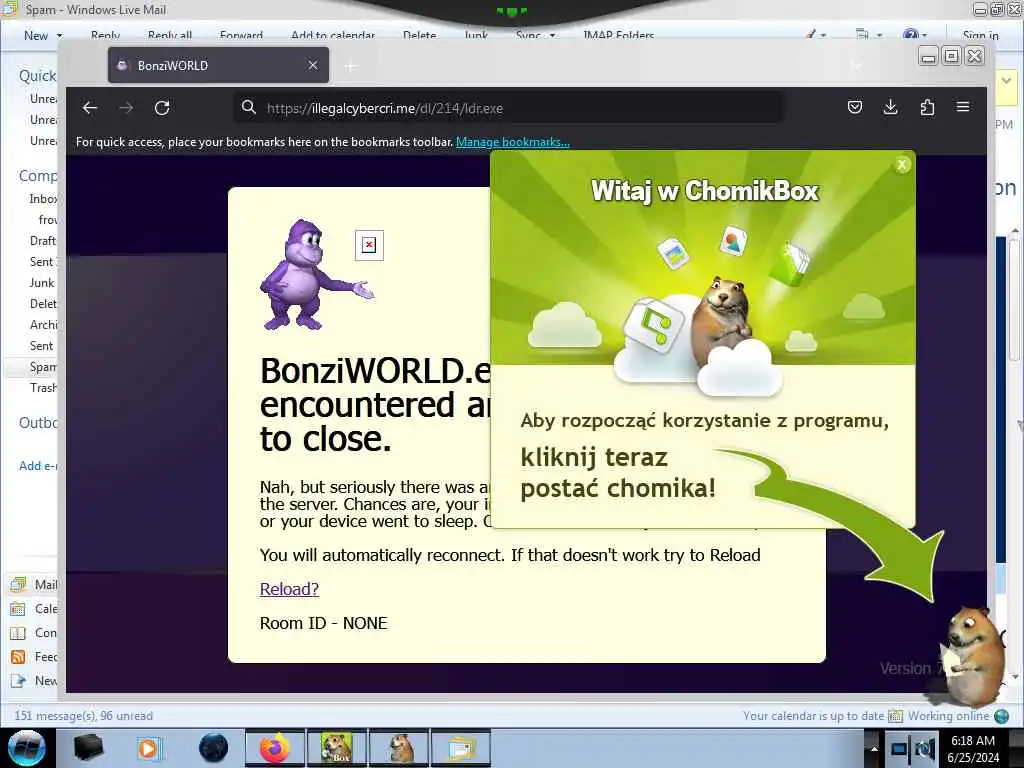The width and height of the screenshot is (1024, 768).
Task: Switch to Calendar view in Live Mail
Action: coord(34,609)
